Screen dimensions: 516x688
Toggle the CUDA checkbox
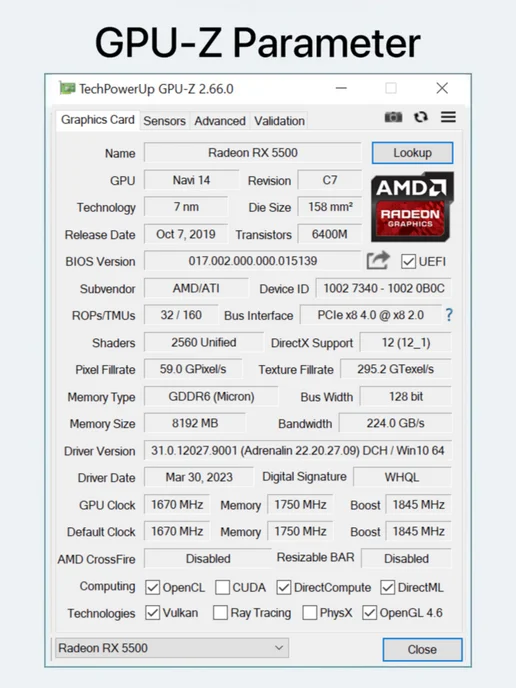(x=222, y=588)
